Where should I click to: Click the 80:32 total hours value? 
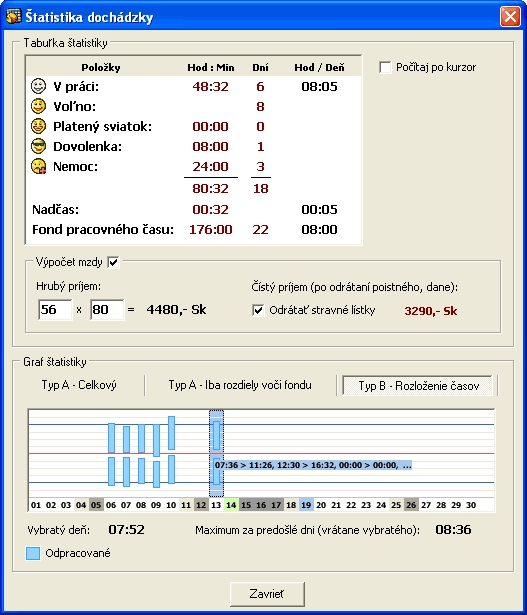tap(211, 189)
